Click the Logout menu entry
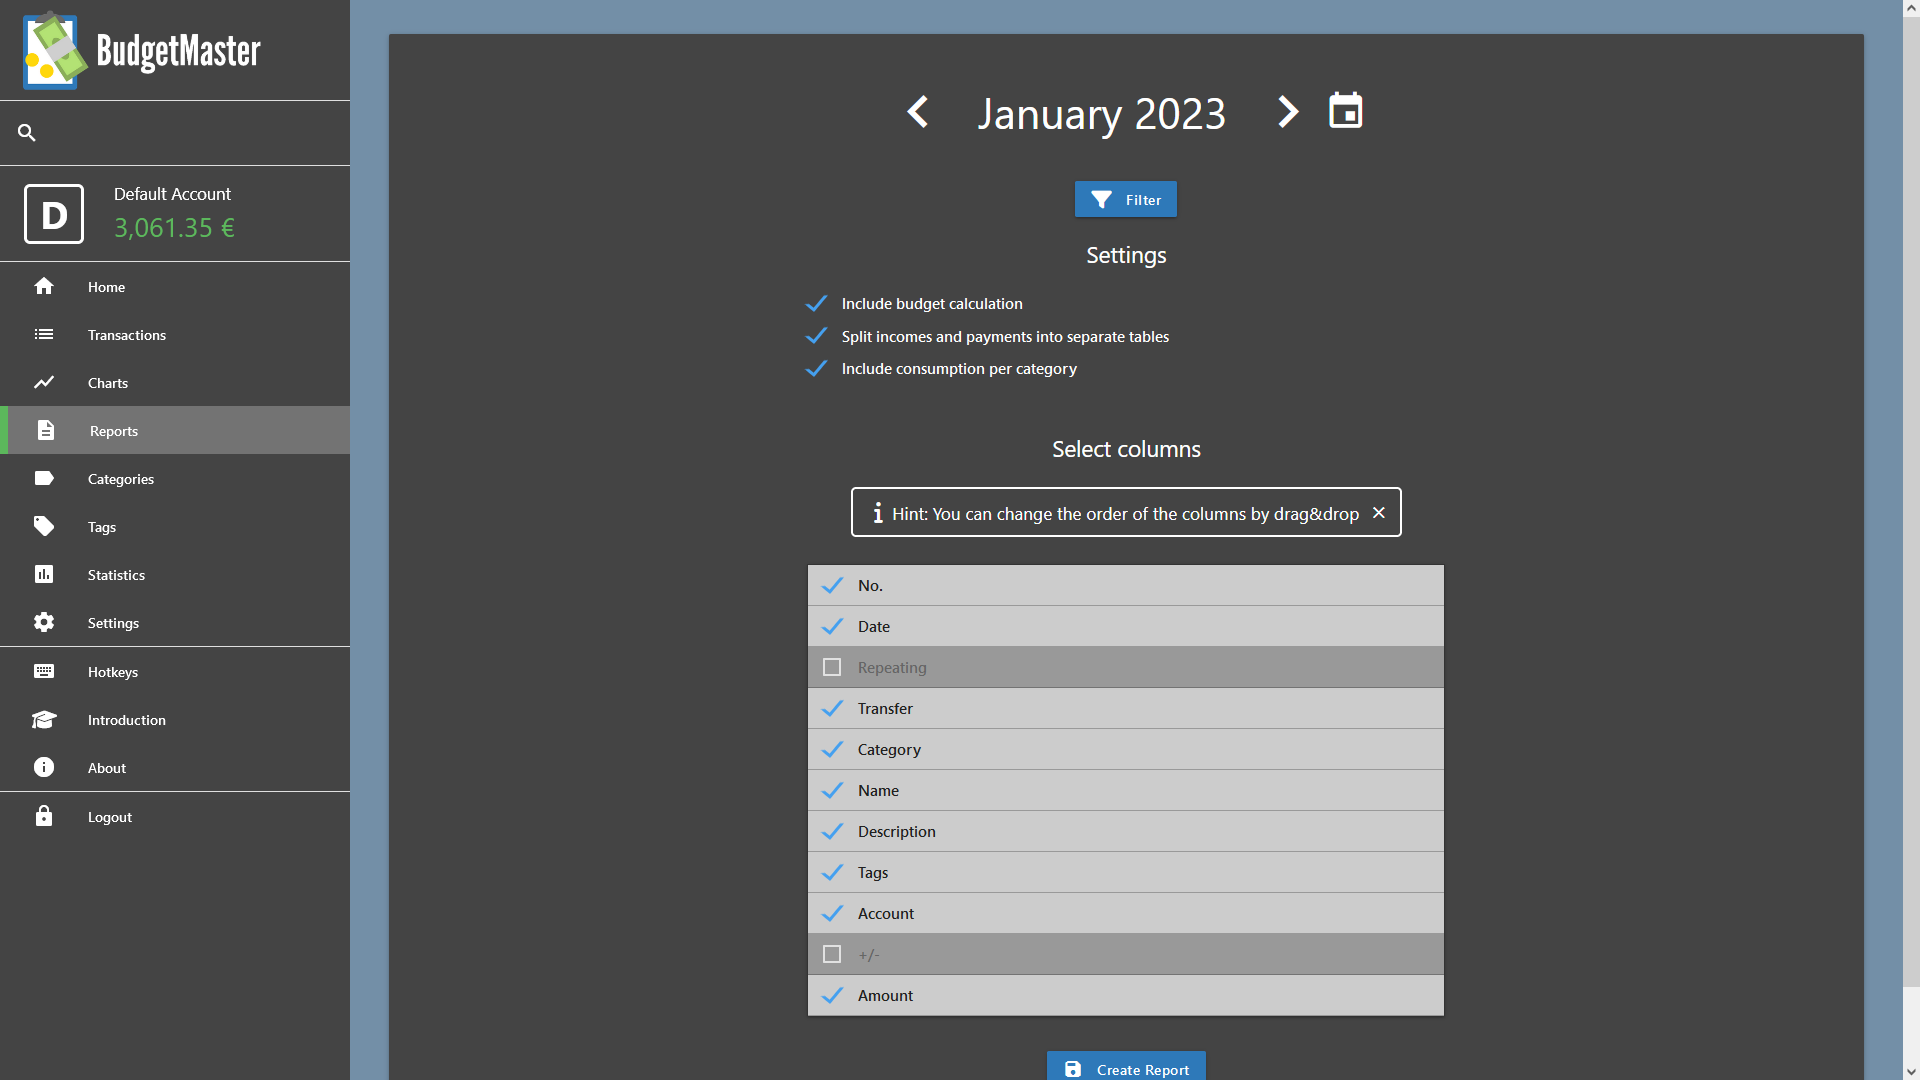This screenshot has height=1080, width=1920. 175,816
